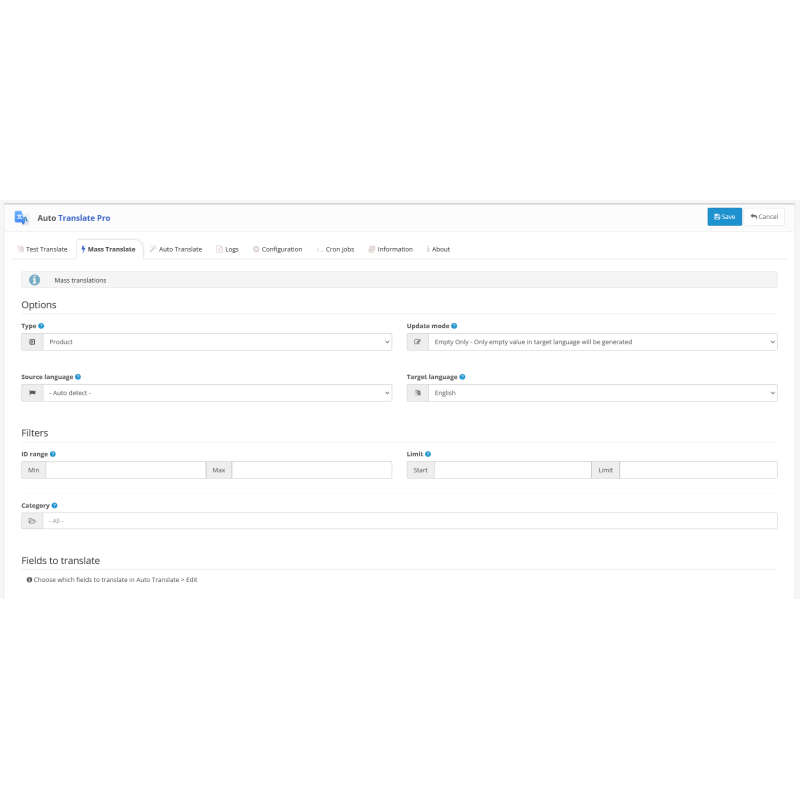800x800 pixels.
Task: Click the Save button
Action: tap(724, 216)
